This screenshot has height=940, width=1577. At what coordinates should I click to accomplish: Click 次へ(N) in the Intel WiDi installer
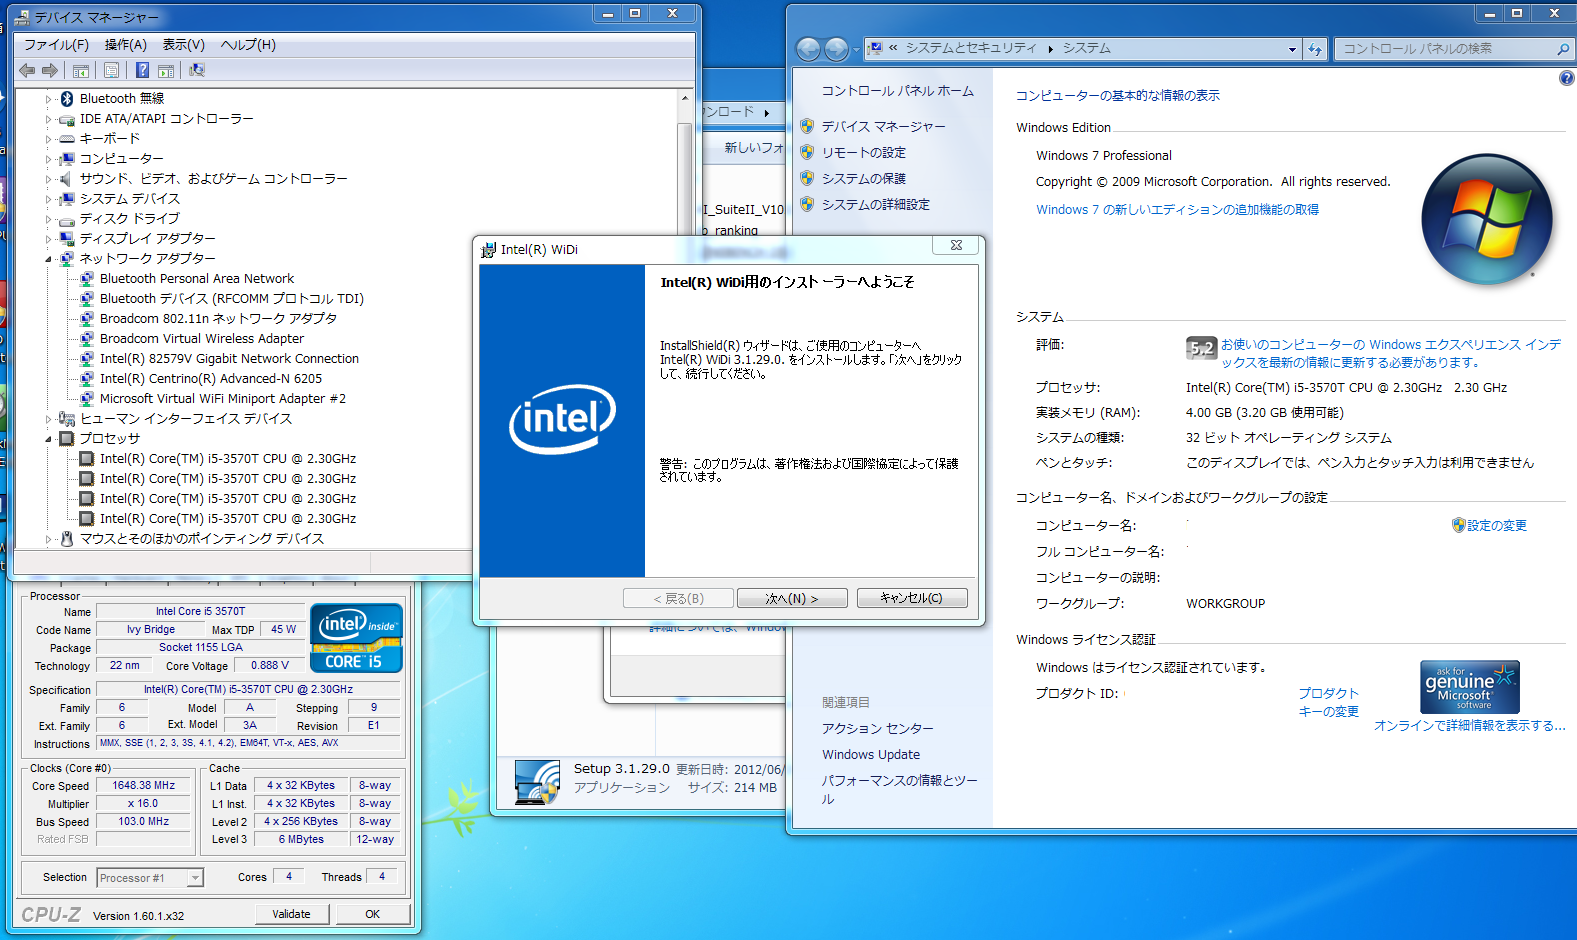(791, 598)
